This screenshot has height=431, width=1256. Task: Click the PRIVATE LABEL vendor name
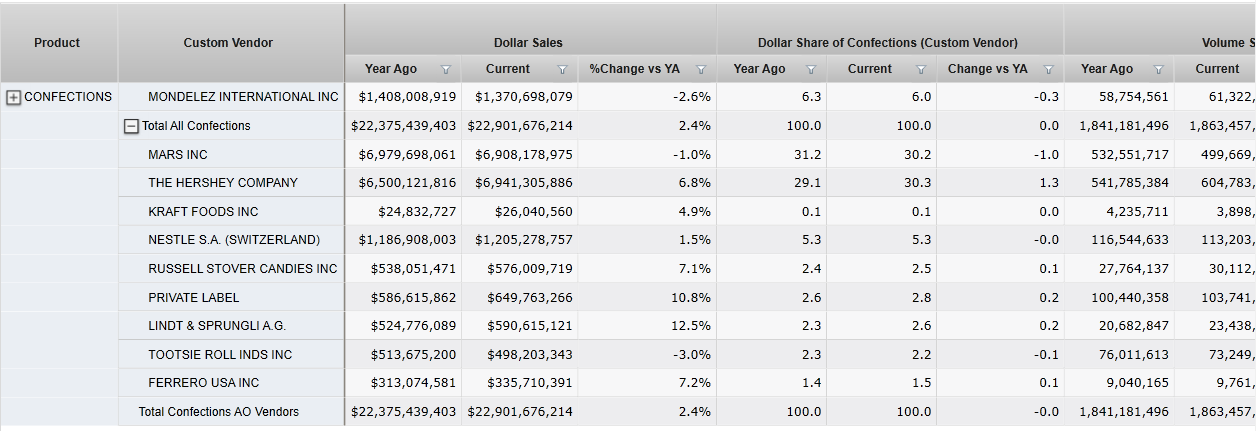point(194,298)
